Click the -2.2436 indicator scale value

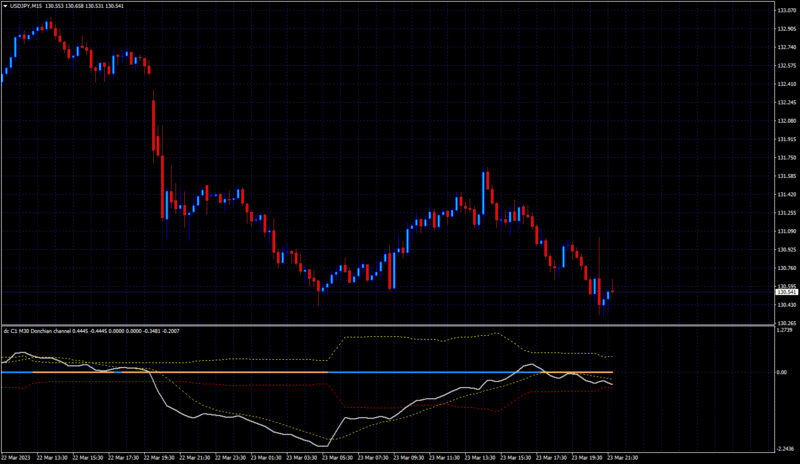786,449
